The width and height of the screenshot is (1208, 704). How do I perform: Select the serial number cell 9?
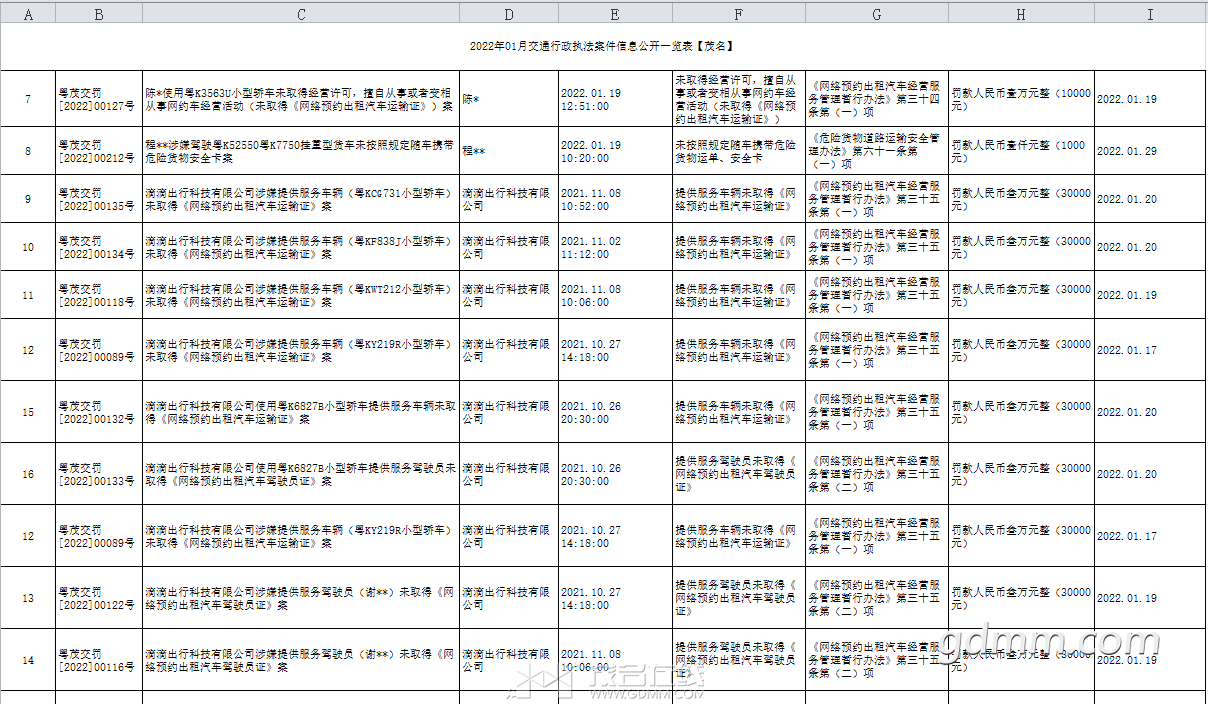click(x=28, y=199)
